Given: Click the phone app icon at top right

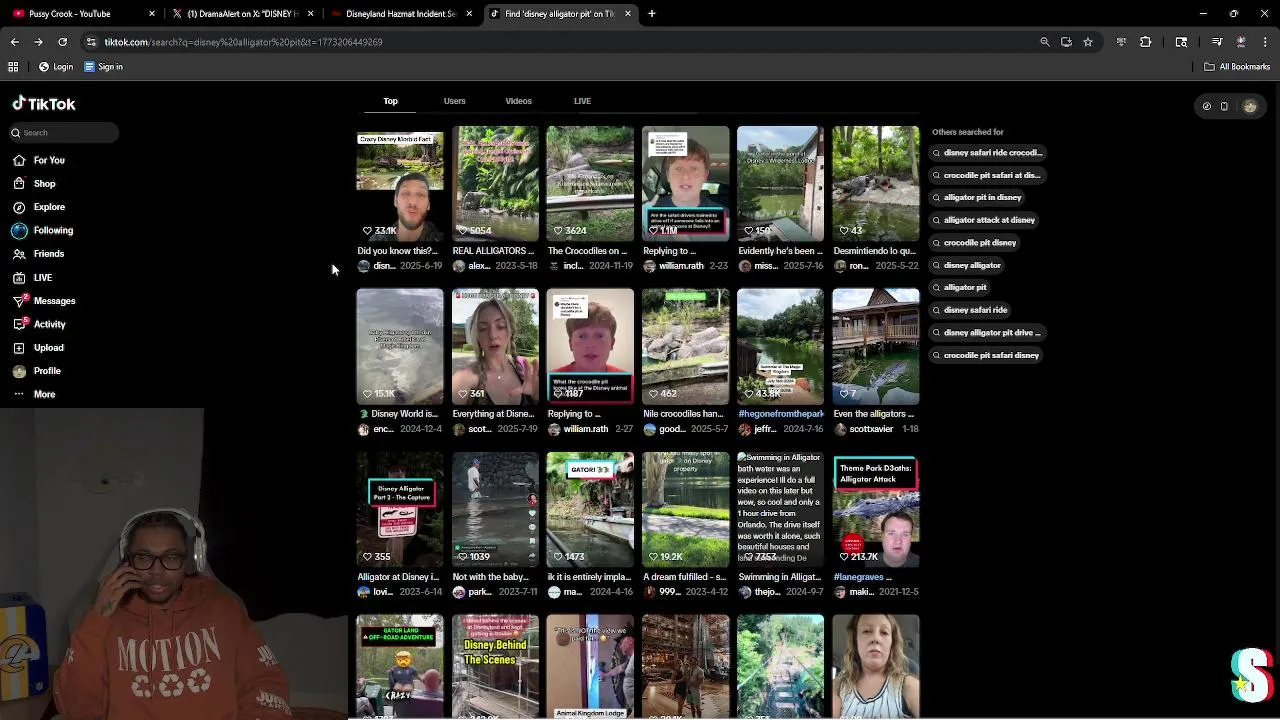Looking at the screenshot, I should coord(1224,106).
